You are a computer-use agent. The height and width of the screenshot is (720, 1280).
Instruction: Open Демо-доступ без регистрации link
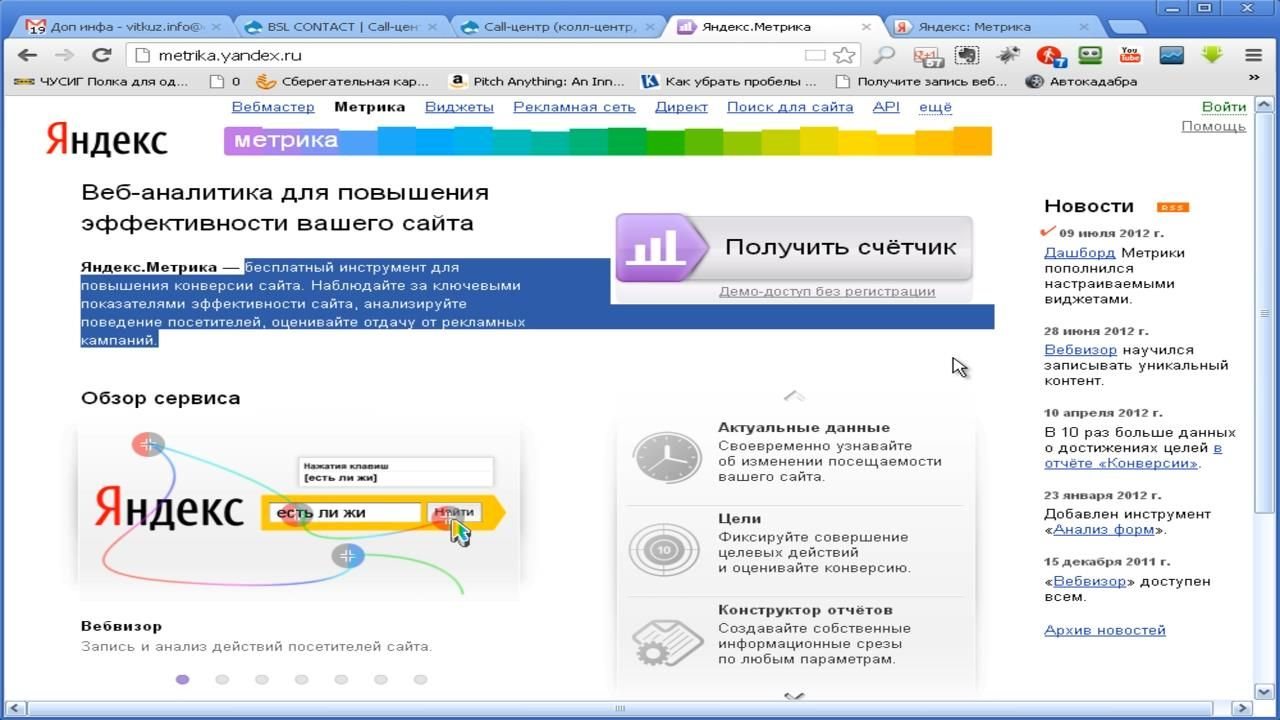[x=826, y=291]
